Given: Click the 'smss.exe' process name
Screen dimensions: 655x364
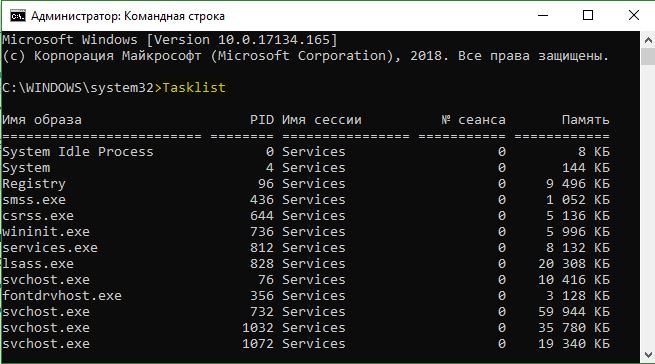Looking at the screenshot, I should coord(34,200).
